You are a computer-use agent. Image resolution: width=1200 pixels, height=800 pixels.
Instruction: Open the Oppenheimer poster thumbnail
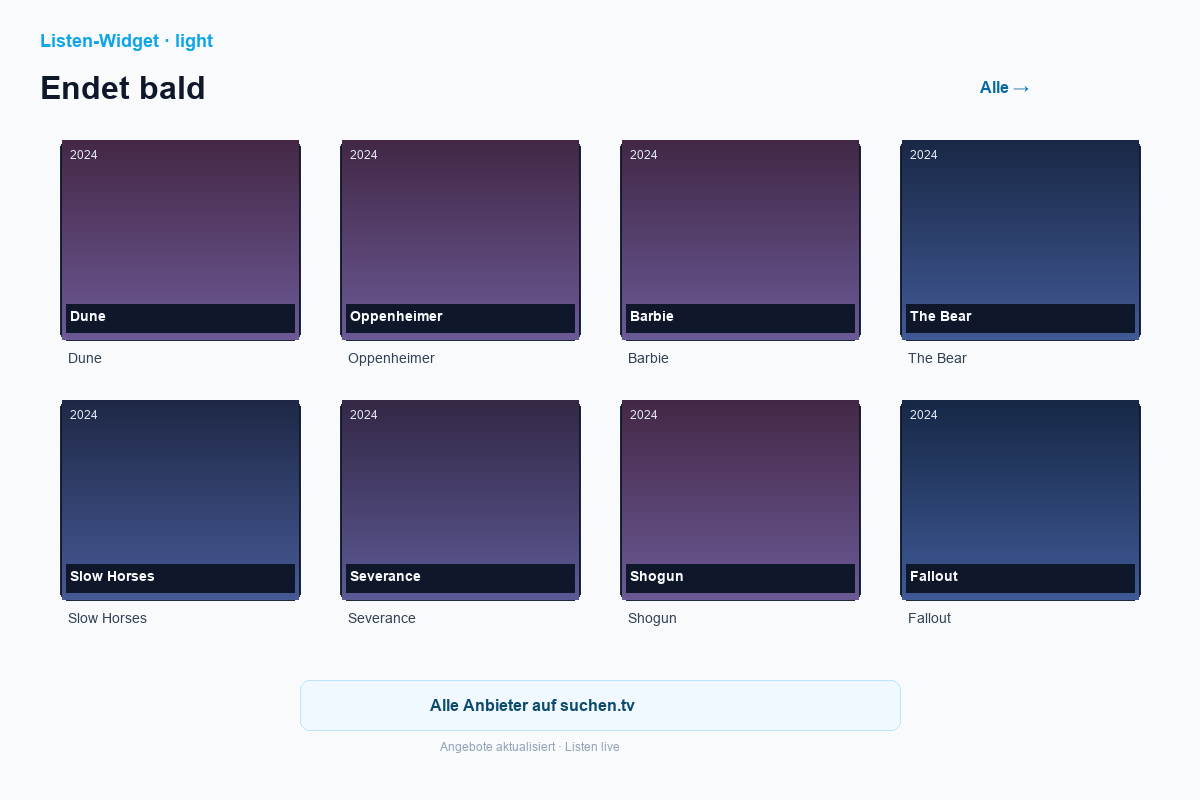pyautogui.click(x=460, y=240)
